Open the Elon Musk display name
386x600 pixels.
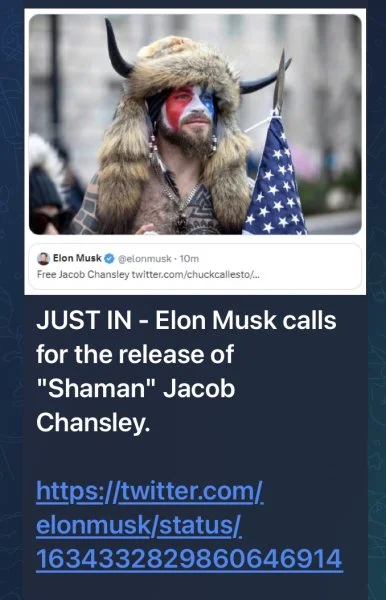click(x=77, y=258)
